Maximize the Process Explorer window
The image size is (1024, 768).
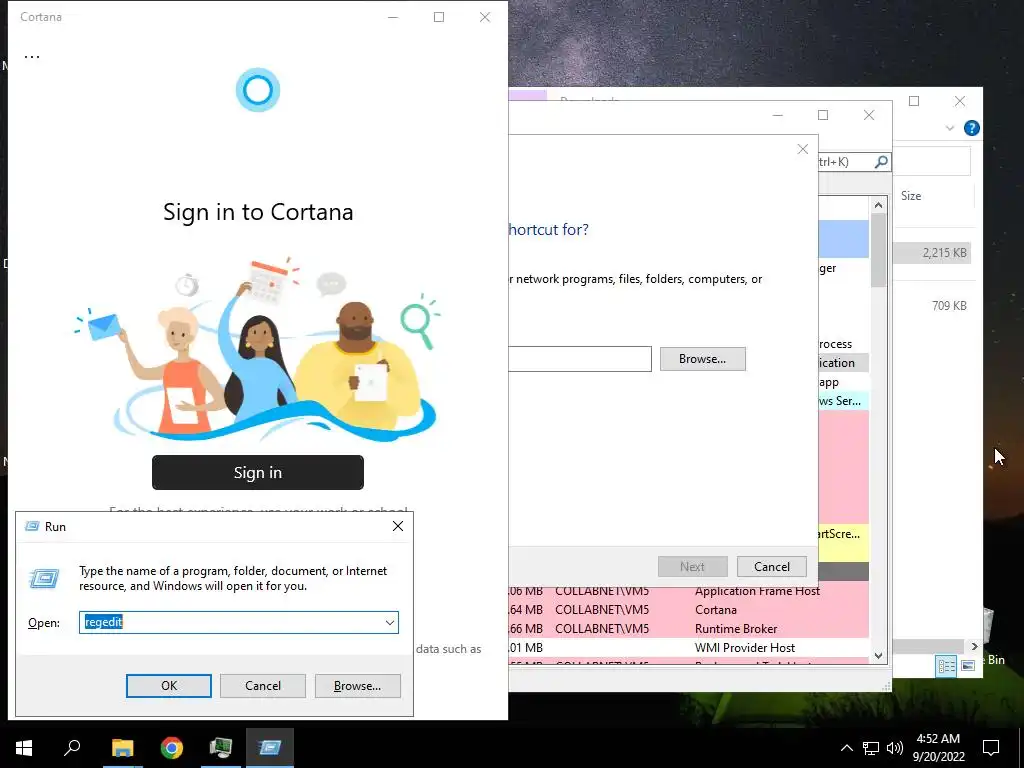click(823, 115)
